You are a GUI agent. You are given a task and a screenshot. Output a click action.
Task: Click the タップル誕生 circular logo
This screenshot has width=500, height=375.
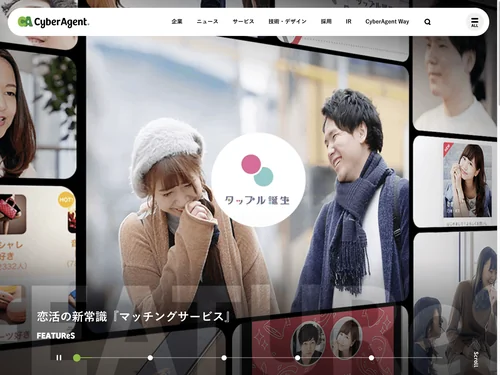tap(258, 180)
